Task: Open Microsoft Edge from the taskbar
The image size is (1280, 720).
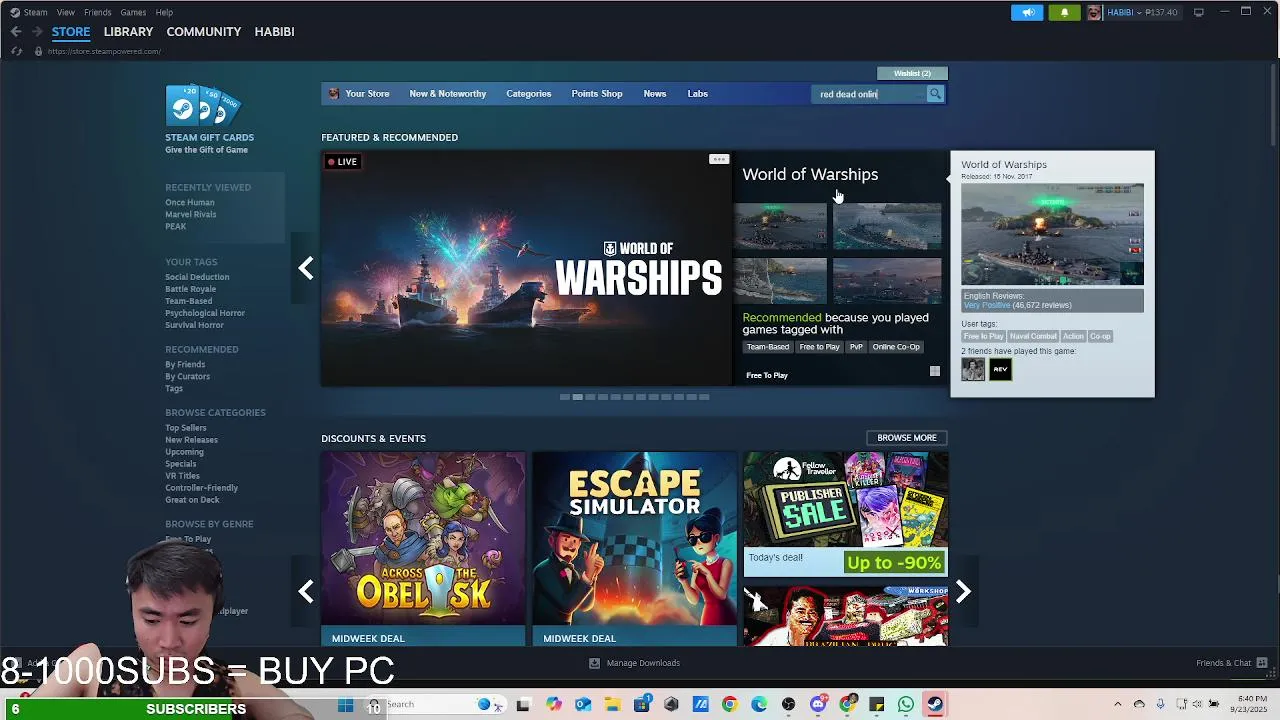Action: click(759, 705)
